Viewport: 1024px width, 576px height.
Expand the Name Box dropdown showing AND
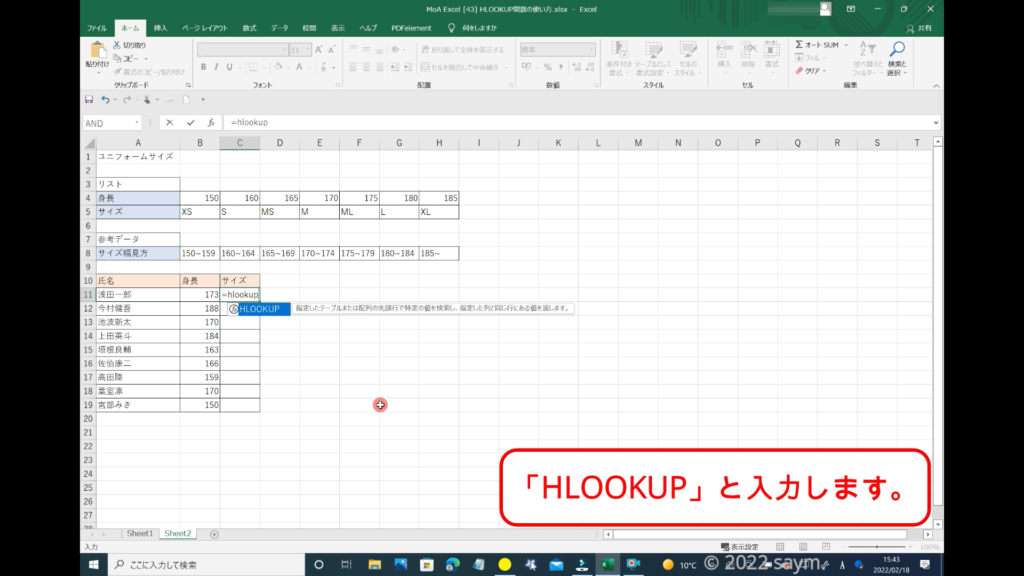137,123
